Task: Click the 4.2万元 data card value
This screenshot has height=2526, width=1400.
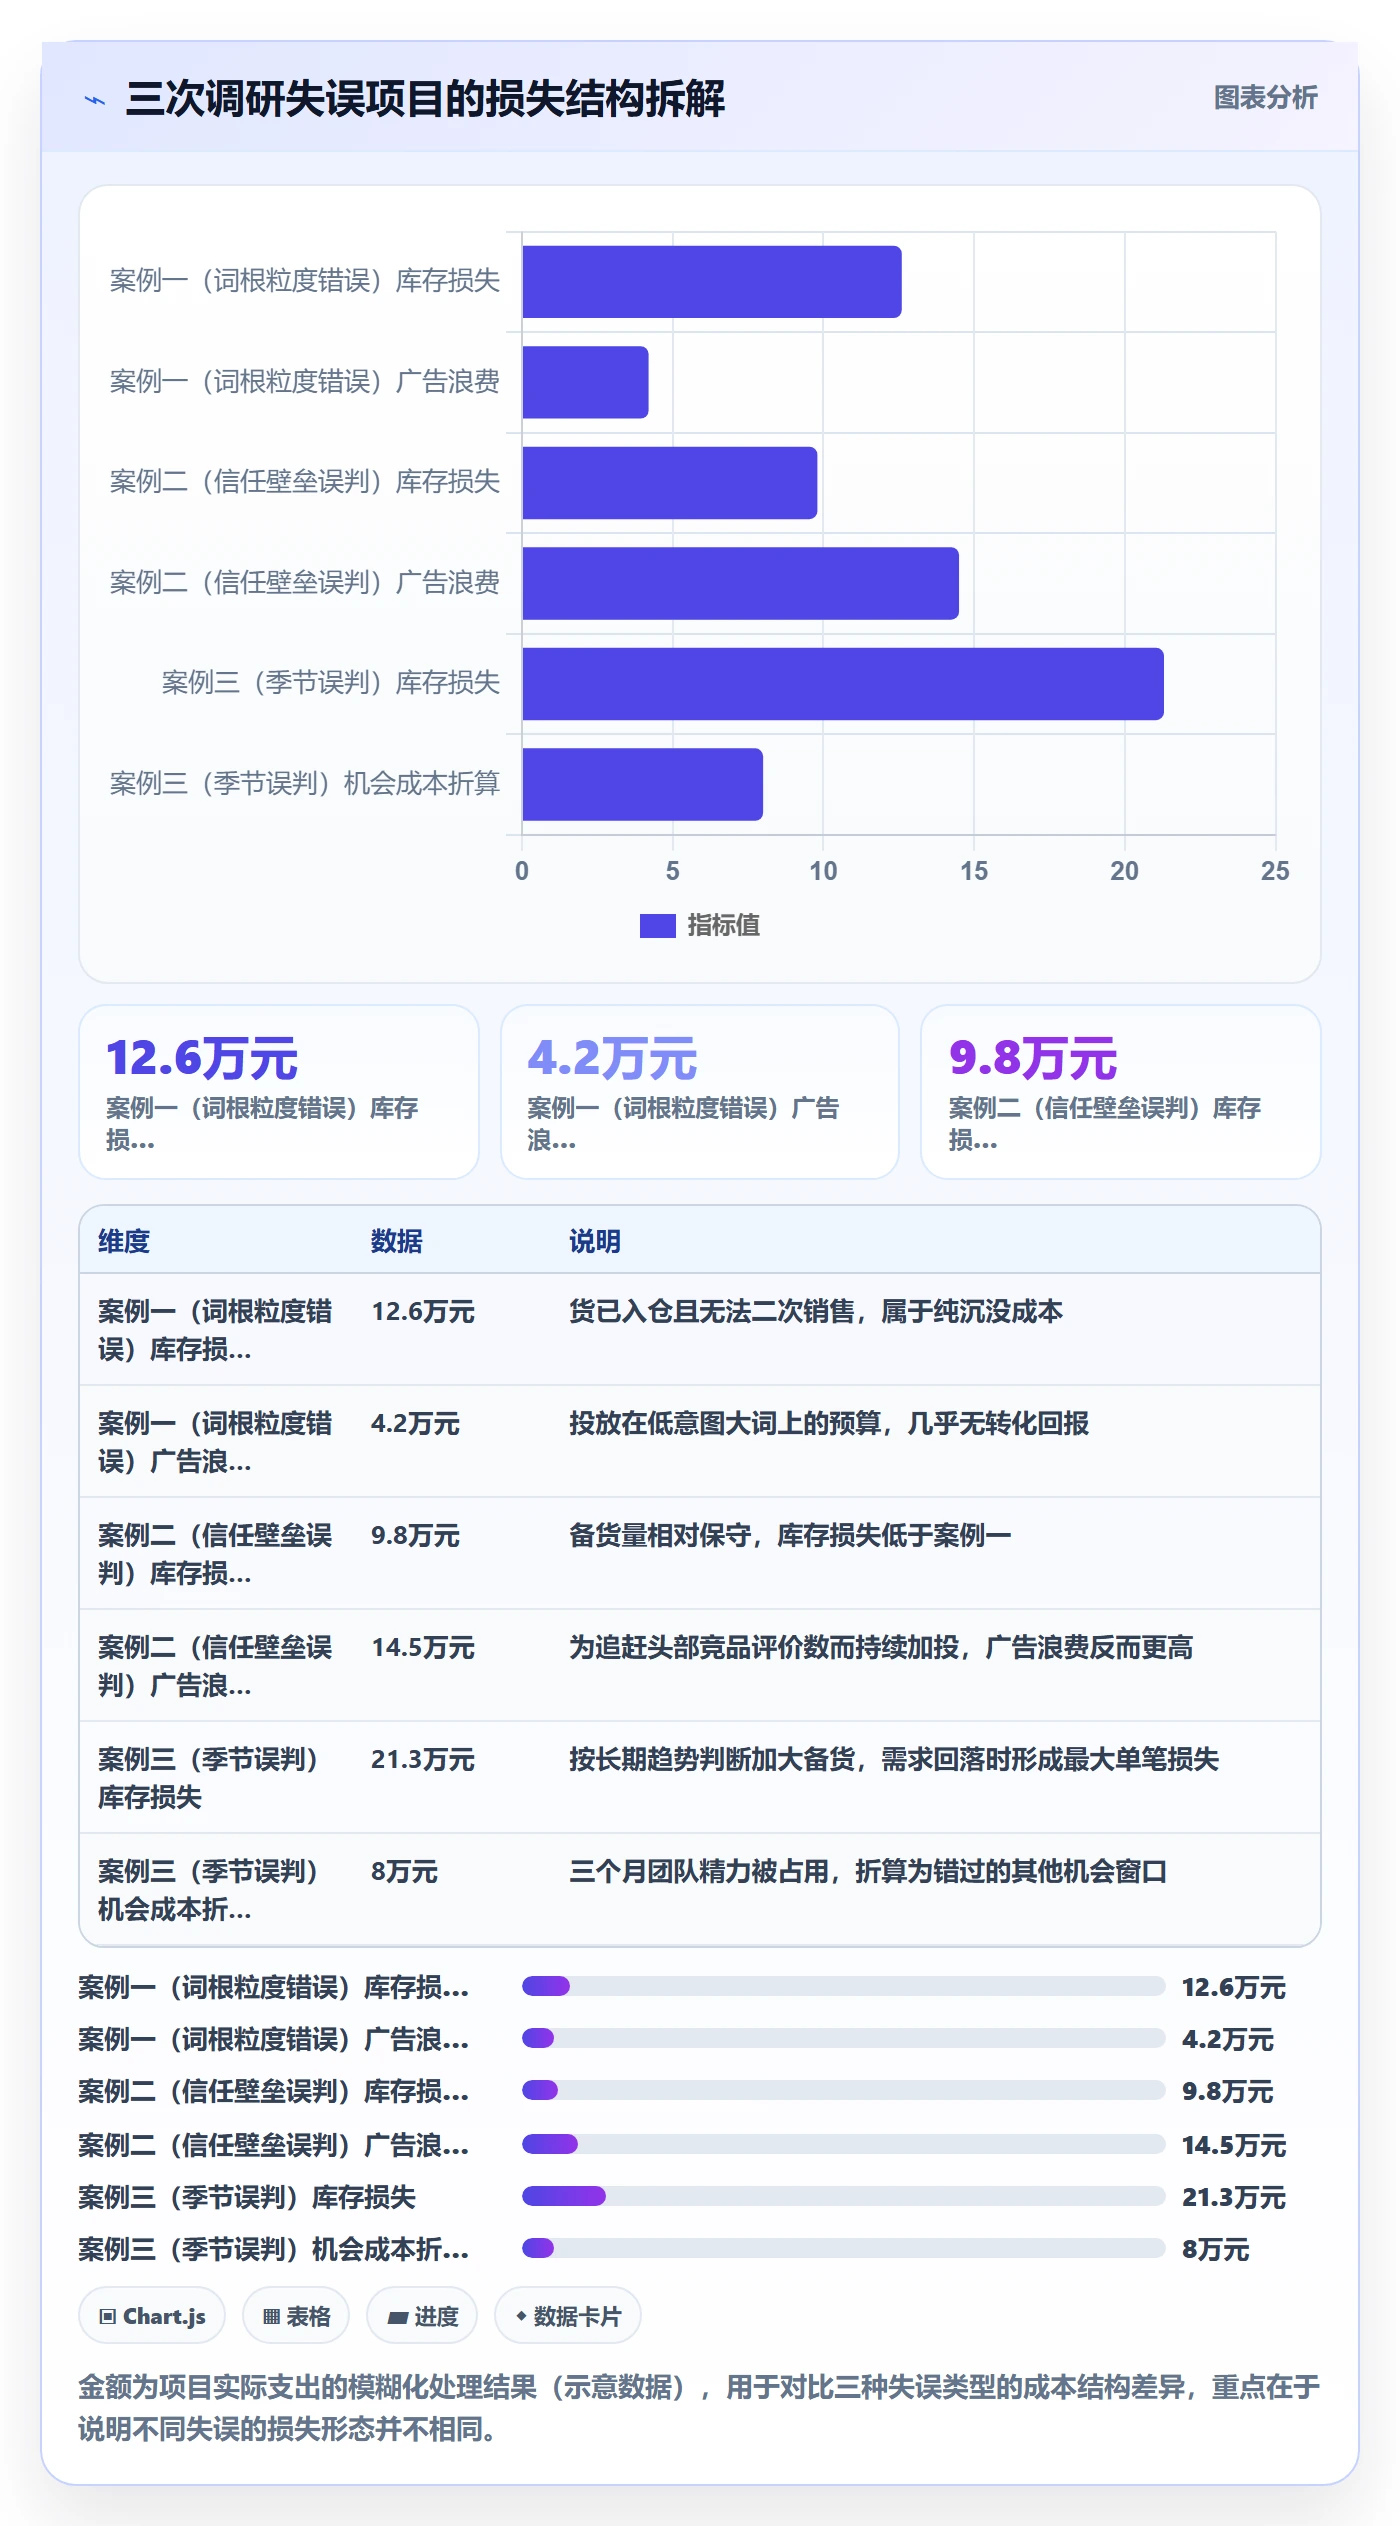Action: (x=612, y=1058)
